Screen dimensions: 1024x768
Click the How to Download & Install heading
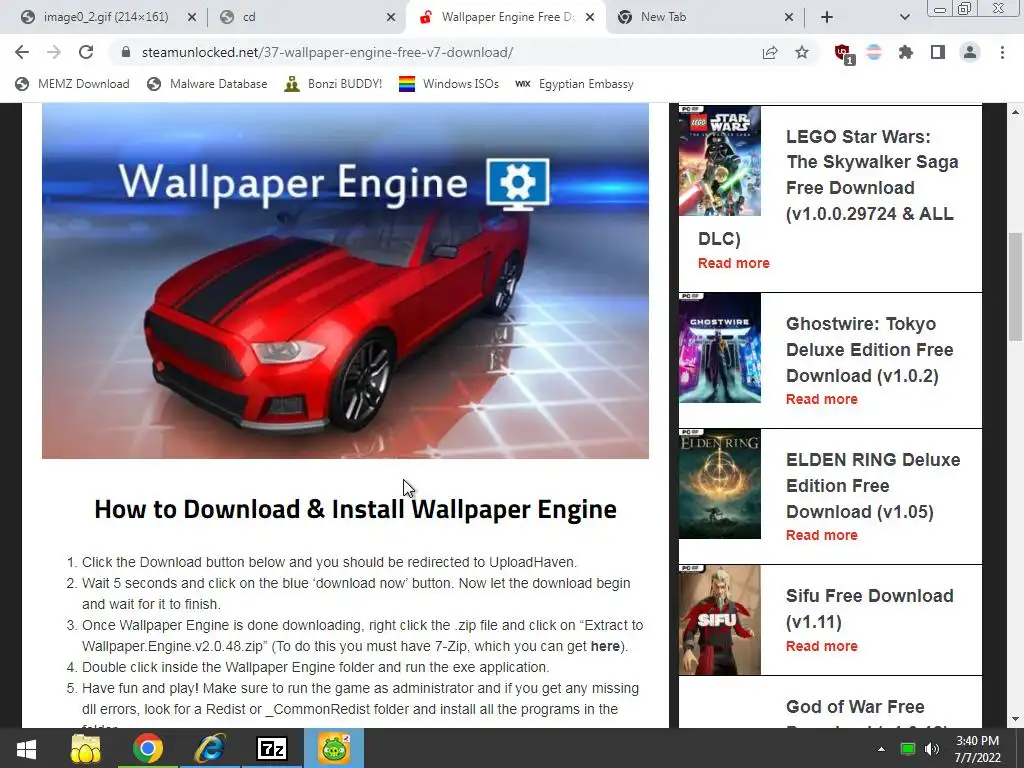click(x=355, y=509)
